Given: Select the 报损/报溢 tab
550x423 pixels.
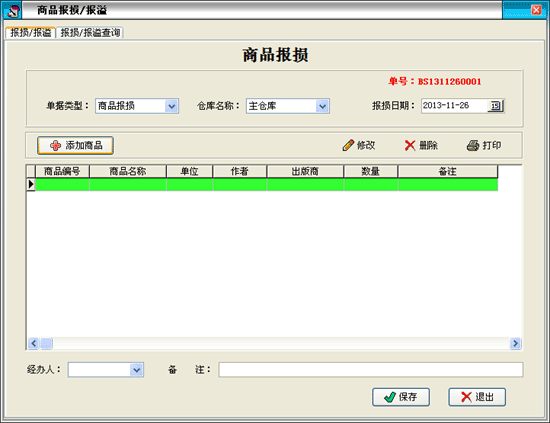Looking at the screenshot, I should tap(31, 33).
